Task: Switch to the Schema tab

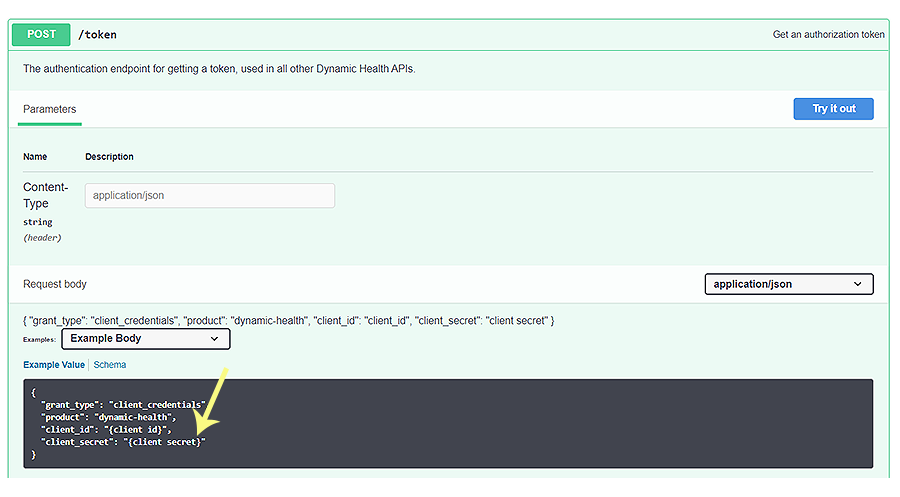Action: (x=110, y=365)
